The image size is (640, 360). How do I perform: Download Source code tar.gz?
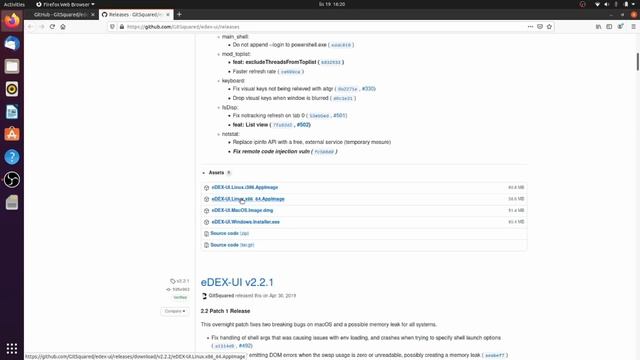232,245
